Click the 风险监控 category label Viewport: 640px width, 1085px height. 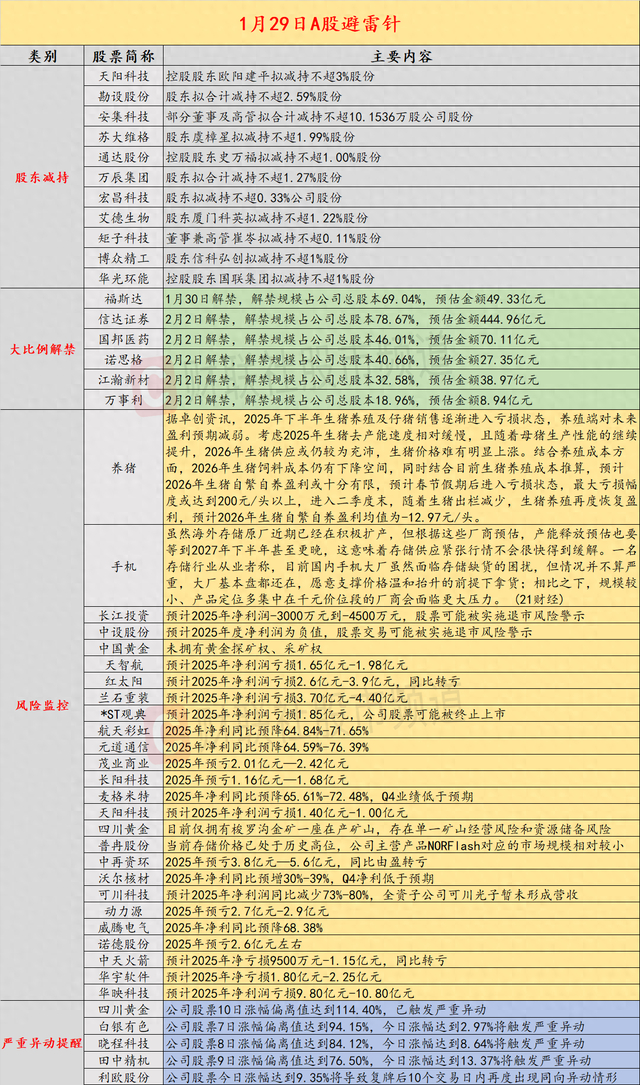42,706
